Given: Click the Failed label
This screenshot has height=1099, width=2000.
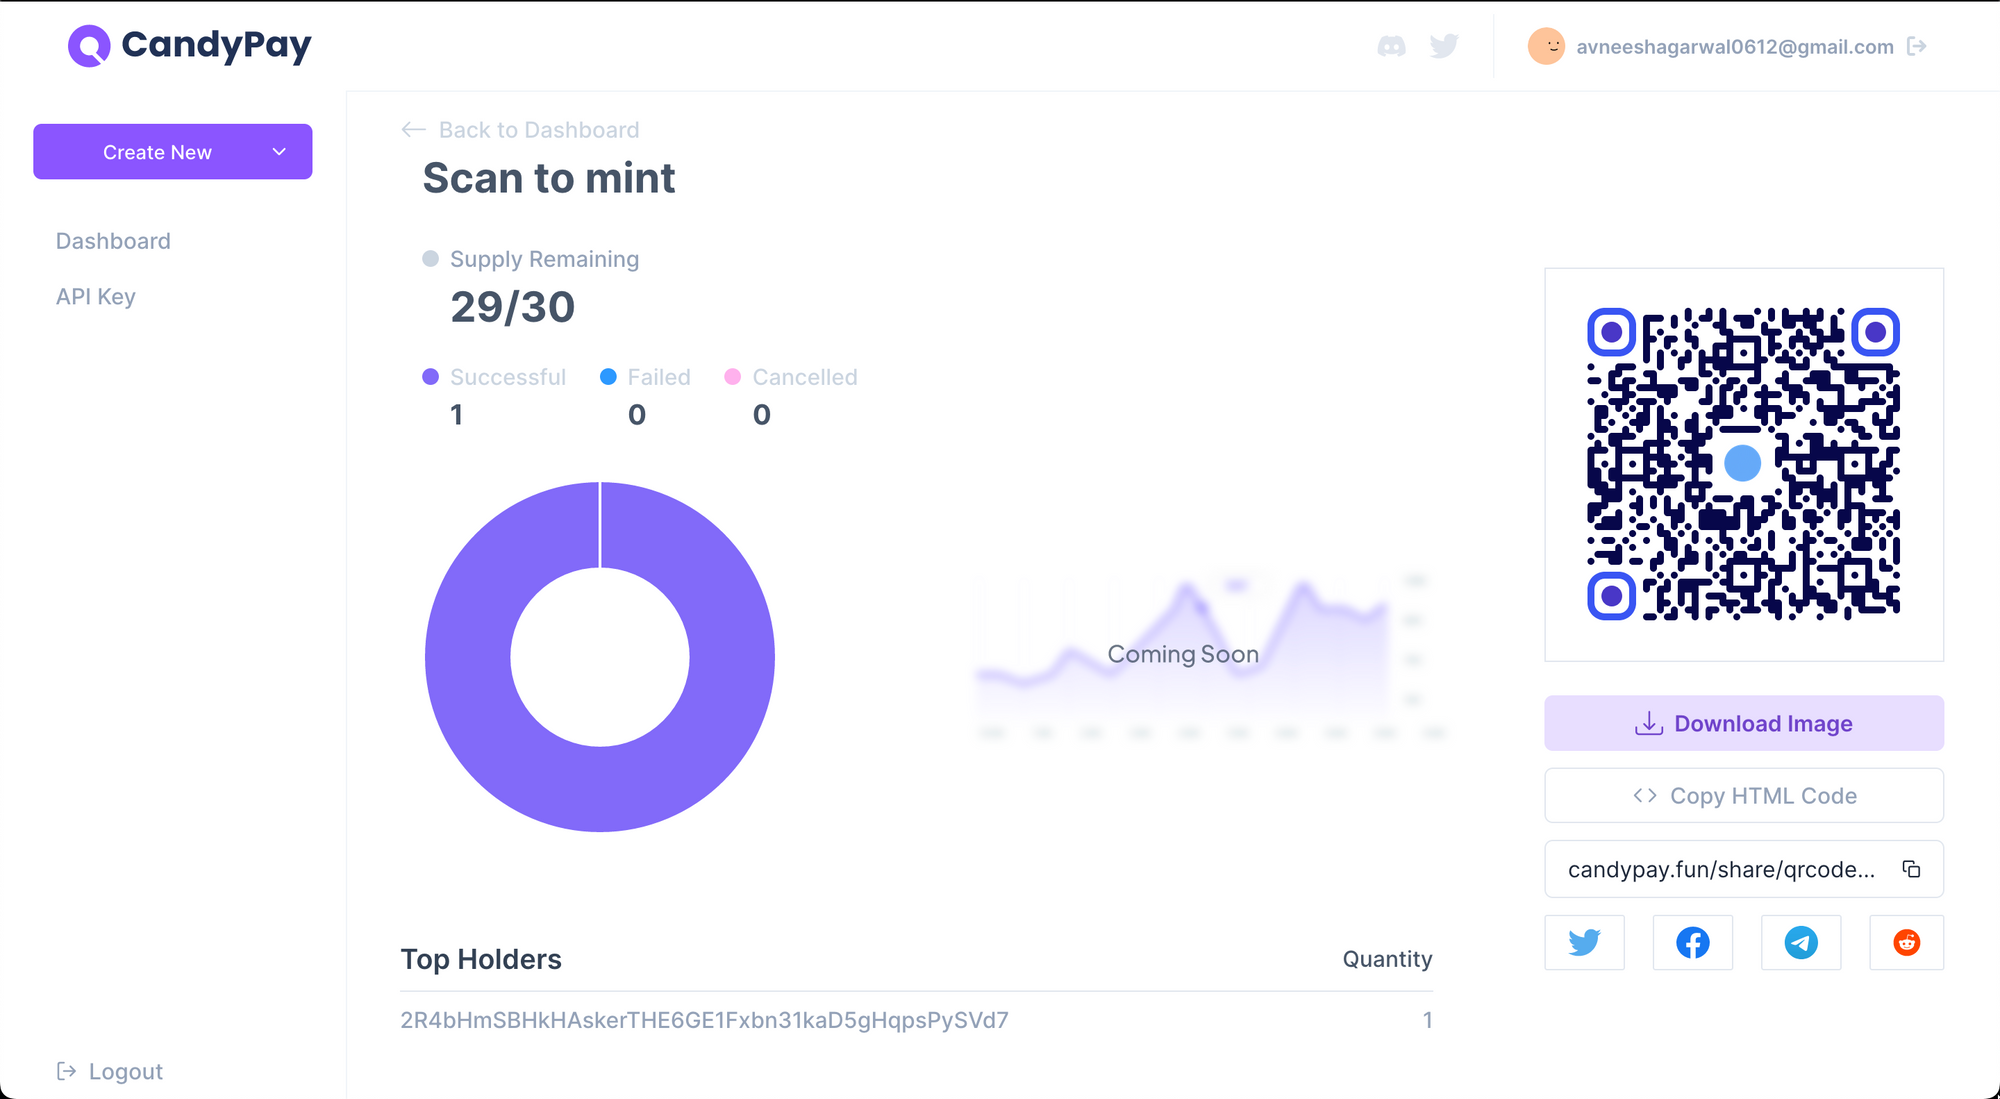Looking at the screenshot, I should pos(659,377).
